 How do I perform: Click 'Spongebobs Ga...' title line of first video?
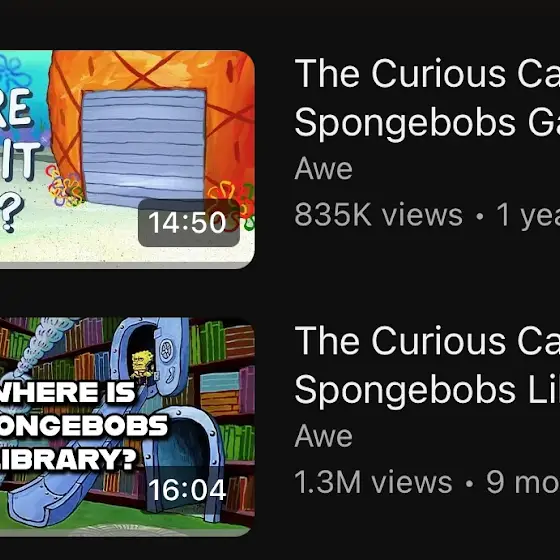[427, 122]
